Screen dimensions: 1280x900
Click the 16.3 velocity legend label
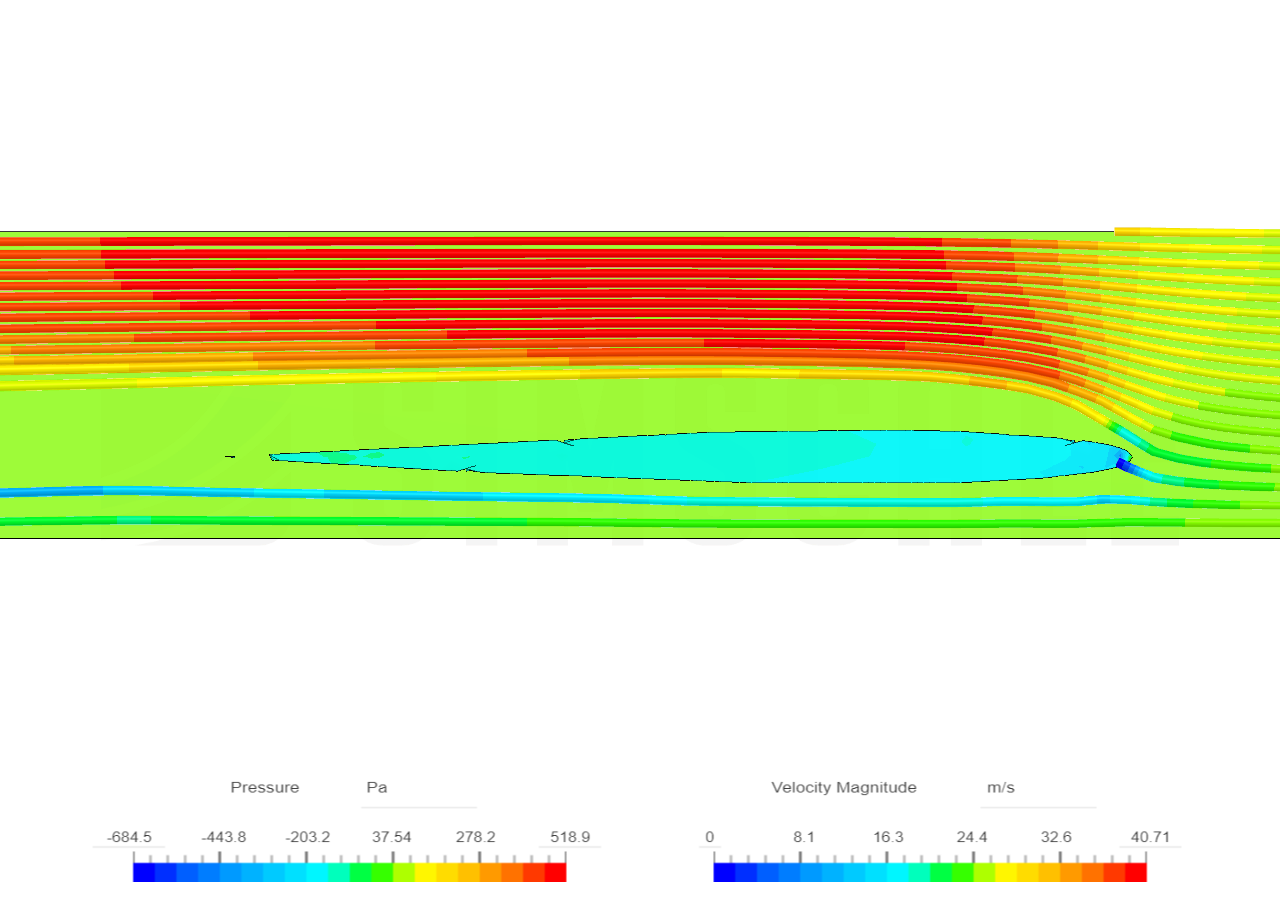point(888,837)
